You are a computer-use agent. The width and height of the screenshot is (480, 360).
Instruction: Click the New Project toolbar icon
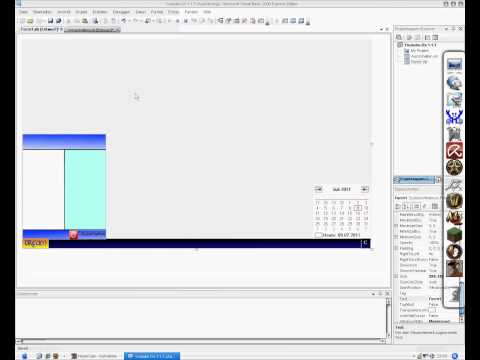point(23,21)
